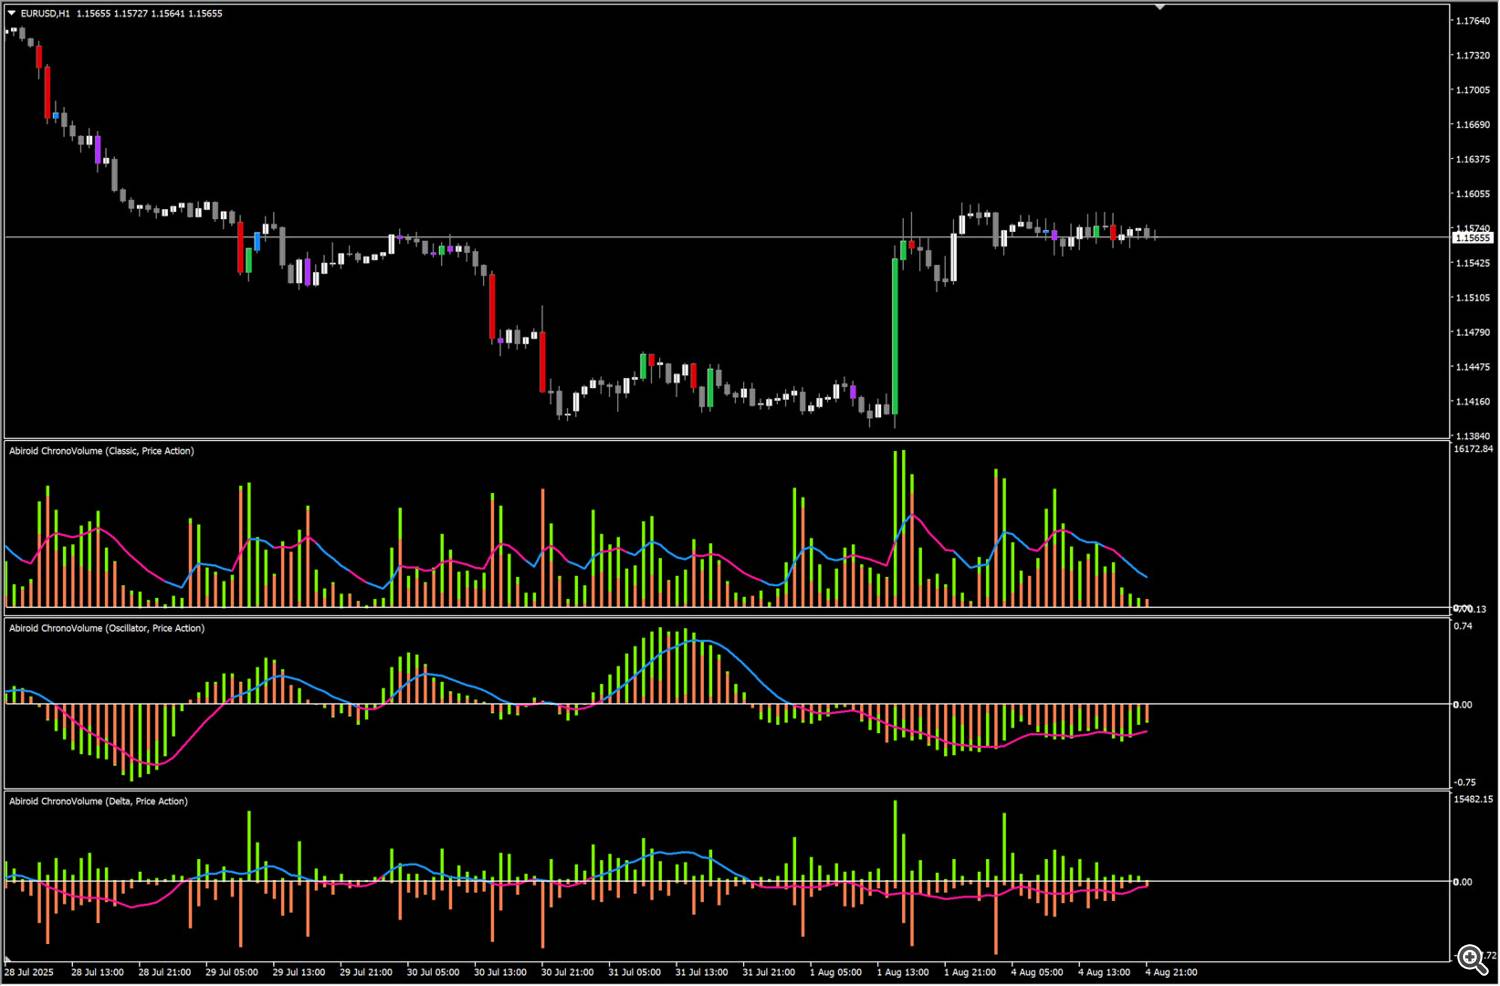Click the 0.00 zero label in Delta panel
This screenshot has width=1500, height=986.
click(1463, 882)
